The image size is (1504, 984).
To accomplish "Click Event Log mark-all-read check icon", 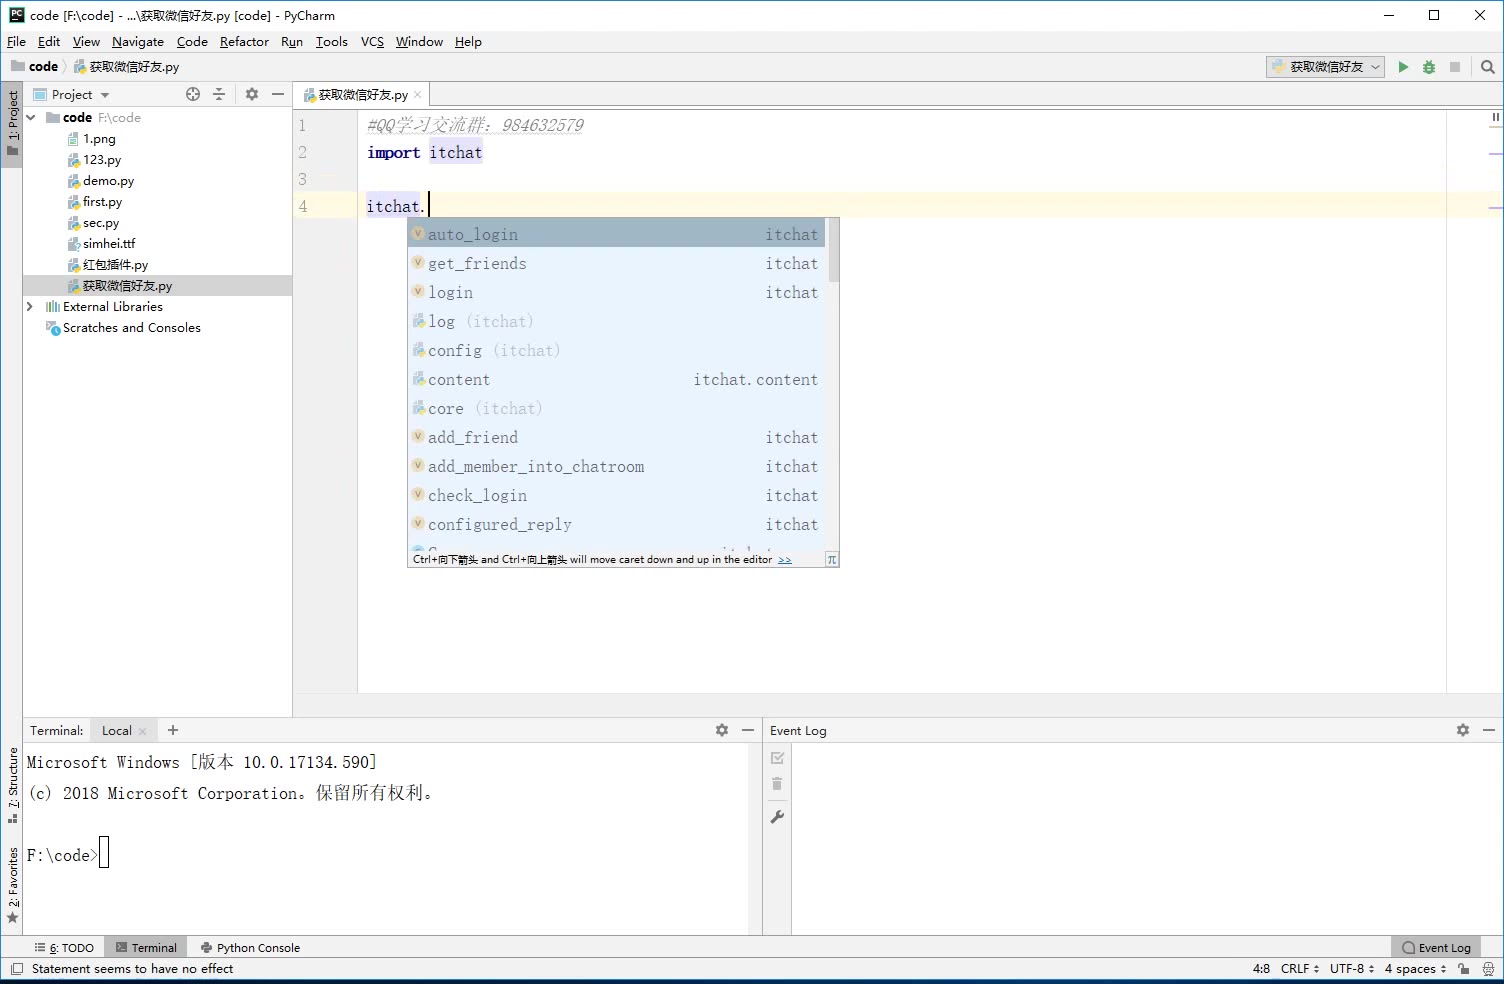I will pyautogui.click(x=777, y=758).
